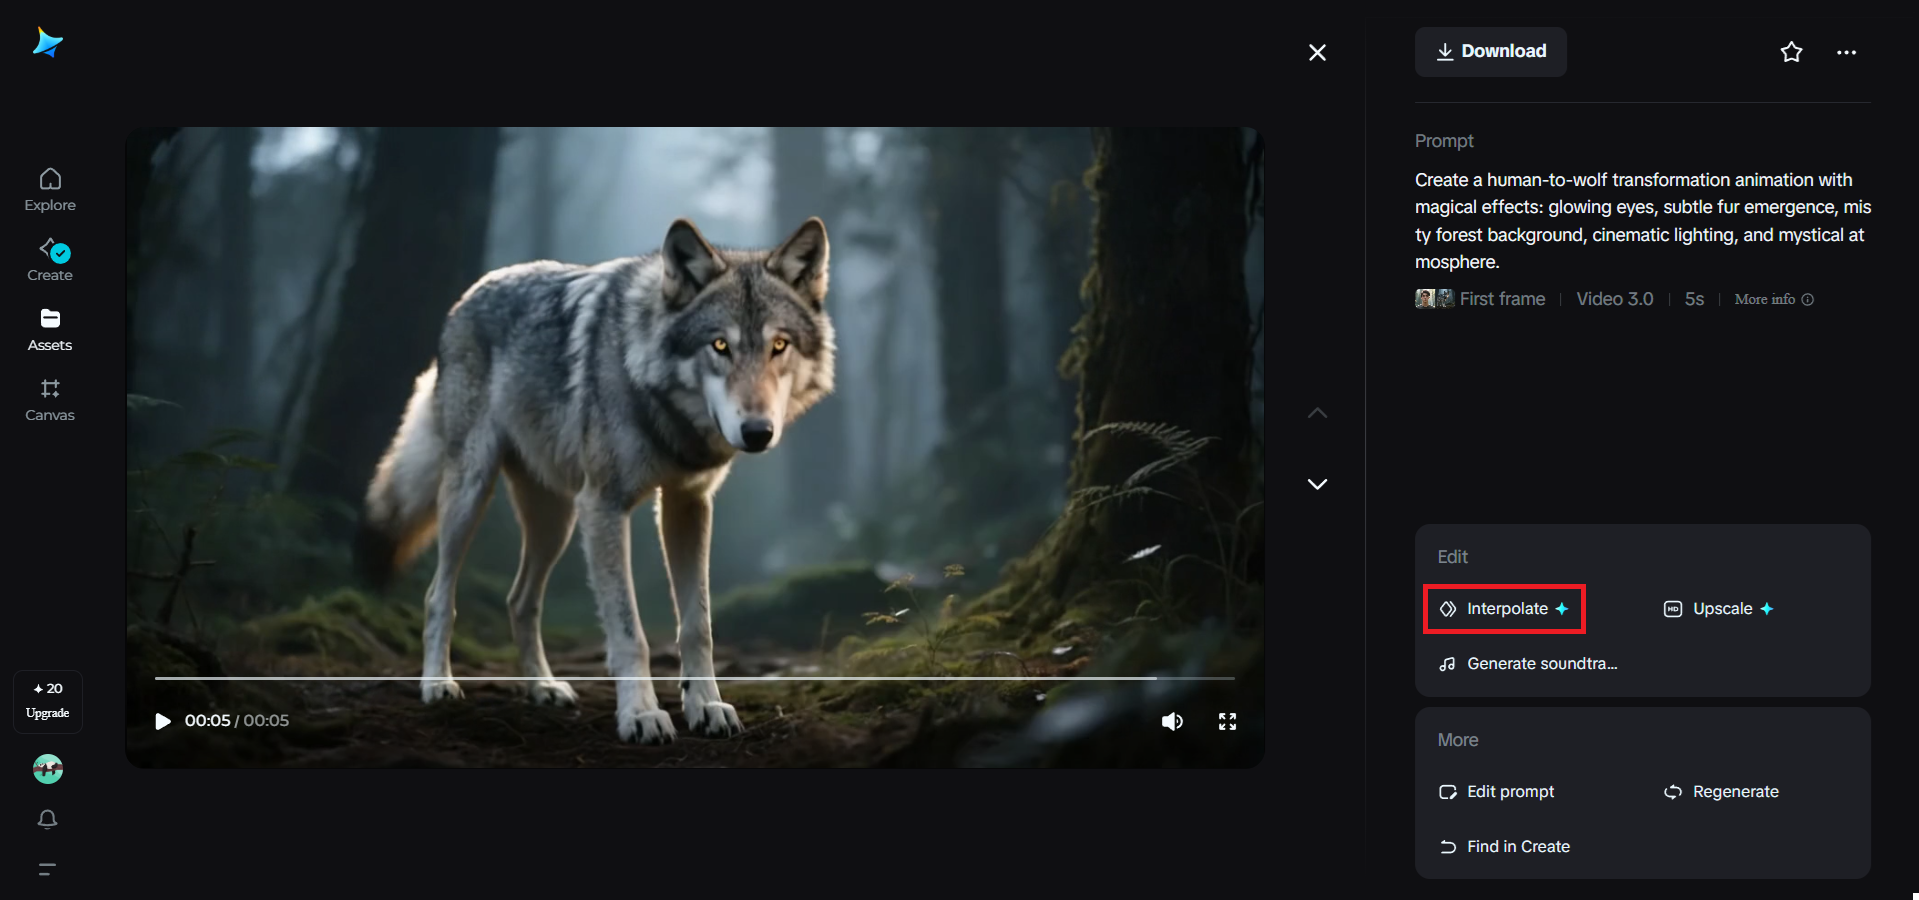Generate a soundtrack for the video
This screenshot has width=1919, height=900.
click(1528, 664)
